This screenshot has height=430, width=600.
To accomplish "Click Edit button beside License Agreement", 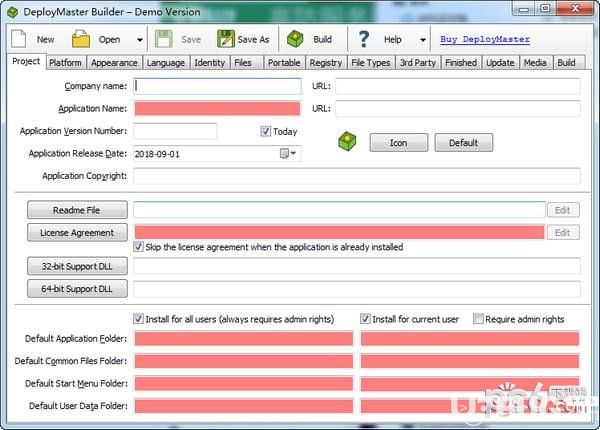I will (x=563, y=233).
